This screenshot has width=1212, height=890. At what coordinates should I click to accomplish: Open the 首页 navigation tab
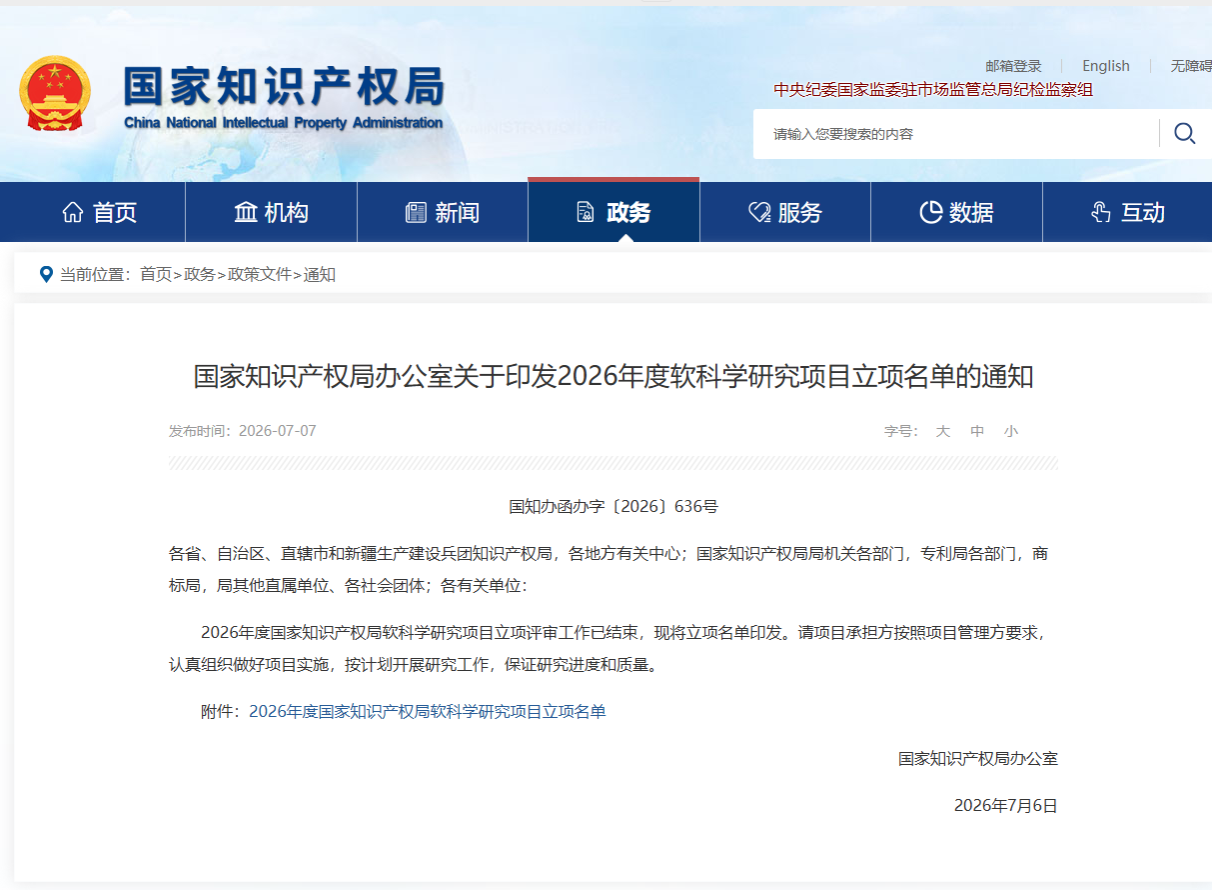click(100, 212)
